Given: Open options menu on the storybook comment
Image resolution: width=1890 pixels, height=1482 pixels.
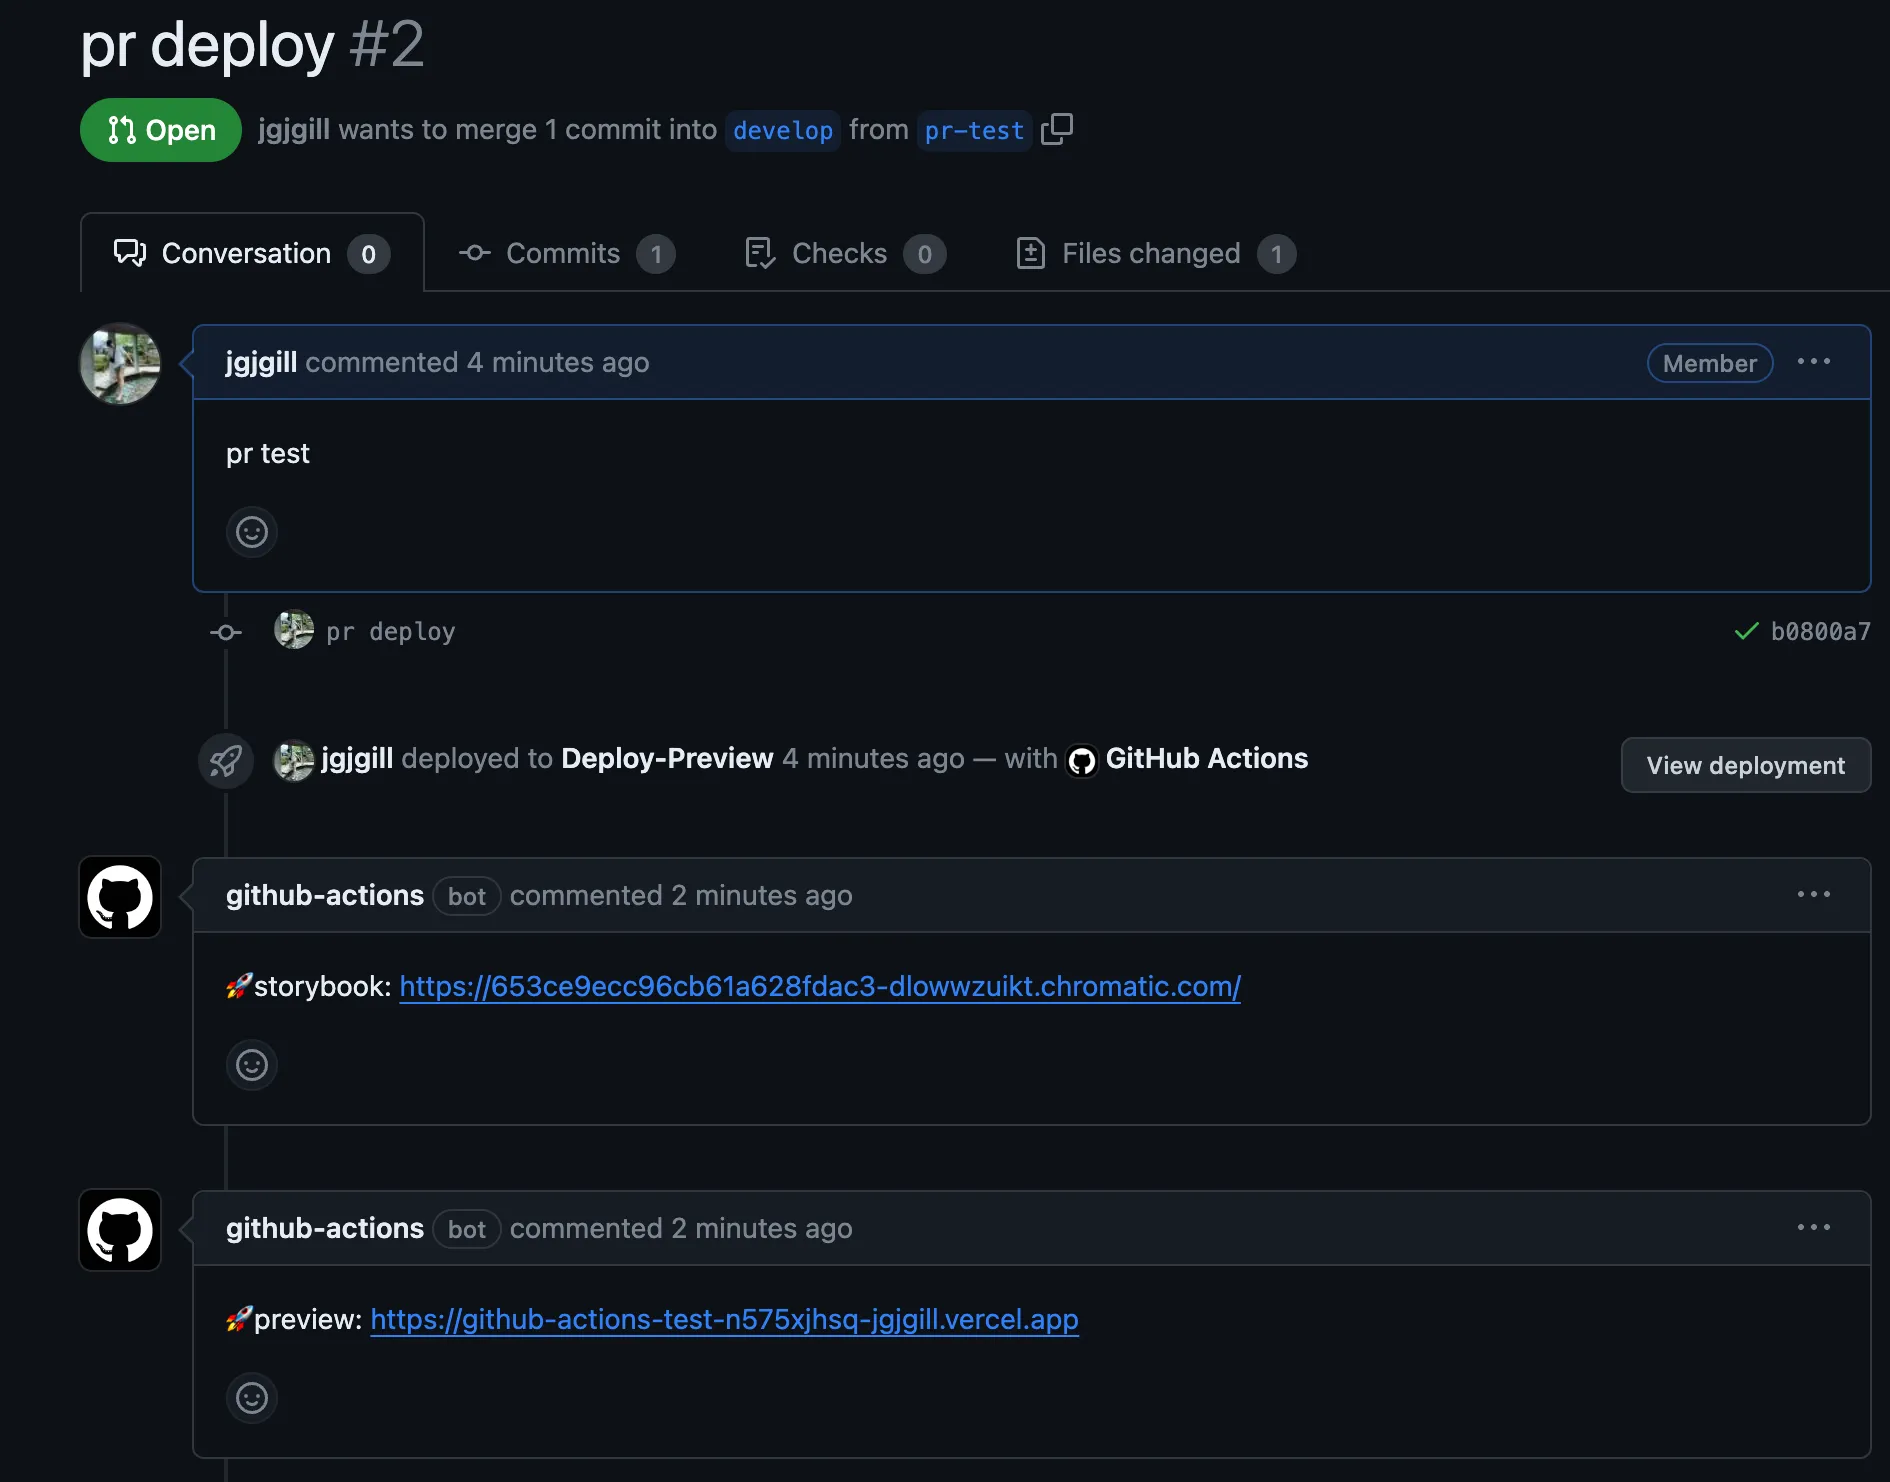Looking at the screenshot, I should (x=1814, y=894).
